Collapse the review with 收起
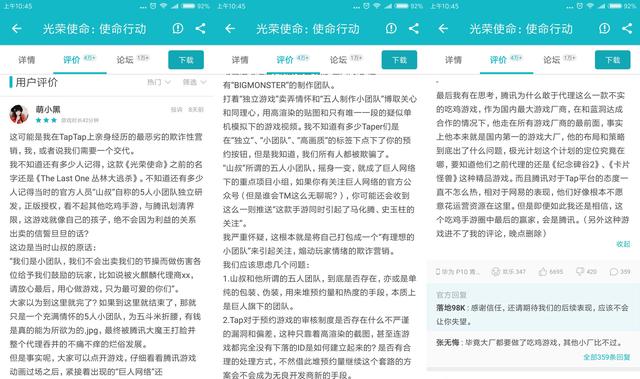Viewport: 640px width, 379px height. [x=623, y=244]
